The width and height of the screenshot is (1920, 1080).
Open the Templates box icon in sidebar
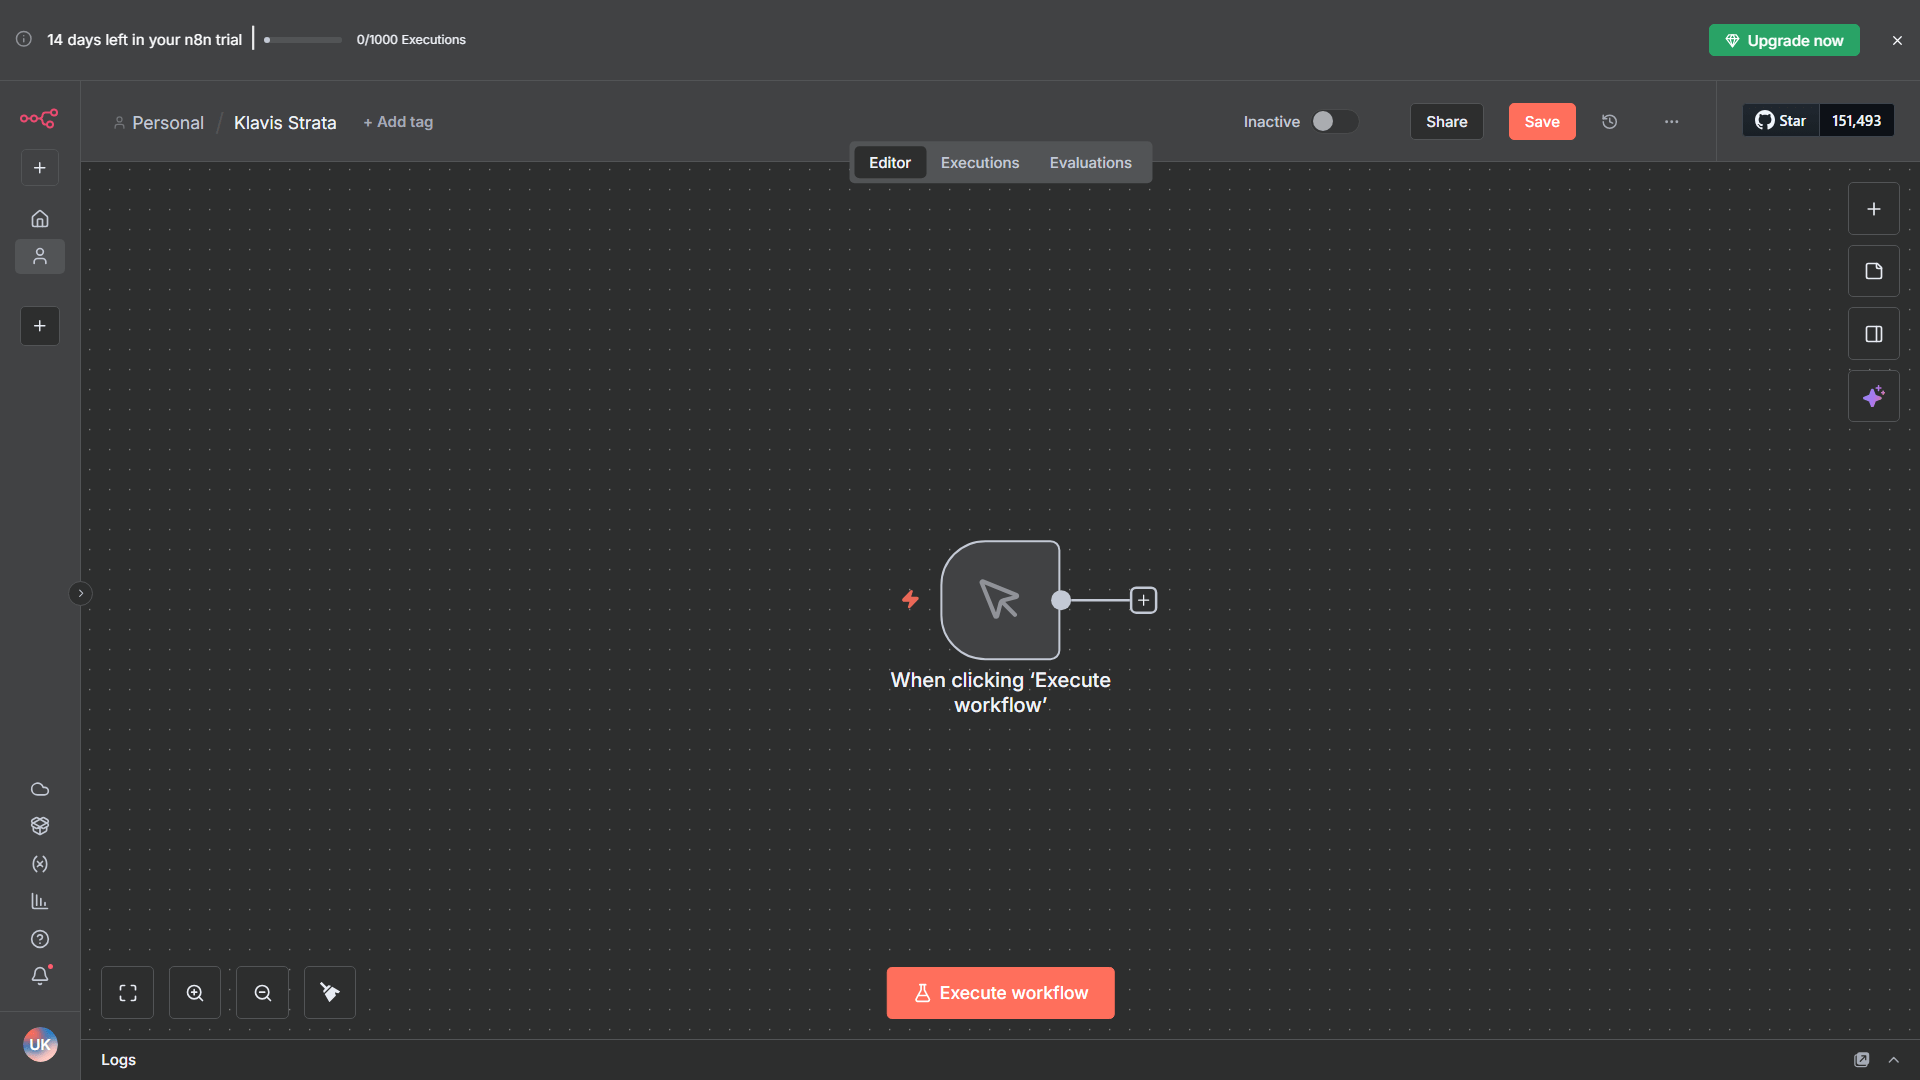pos(40,825)
